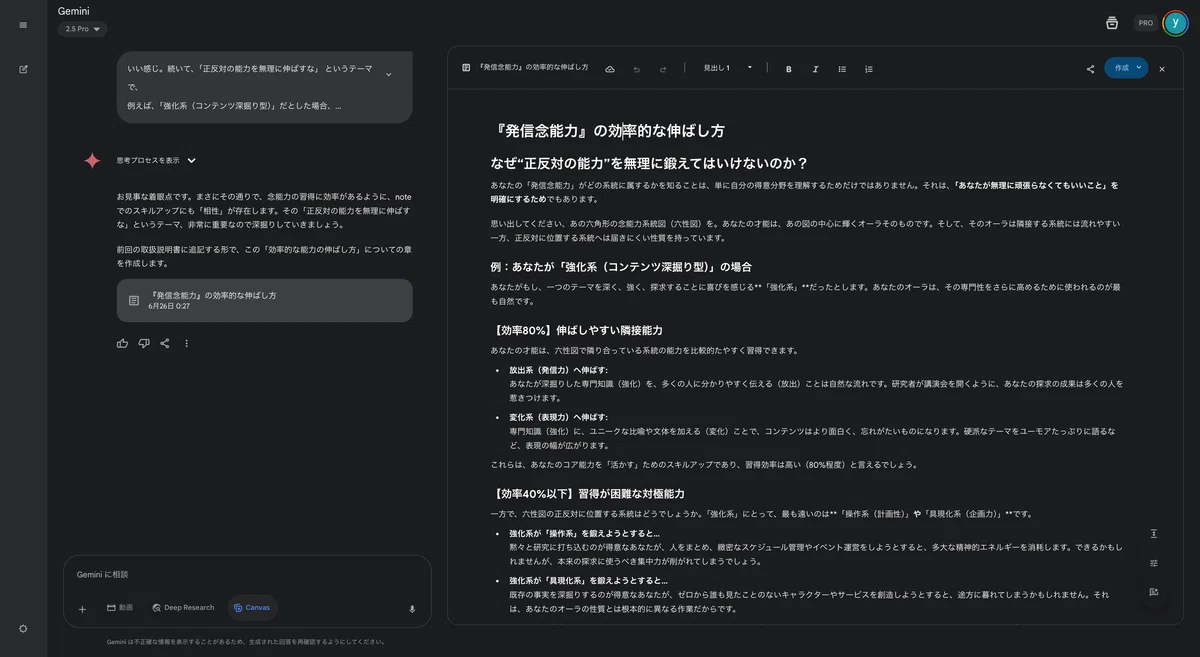The height and width of the screenshot is (657, 1200).
Task: Give the response a thumbs up
Action: click(122, 343)
